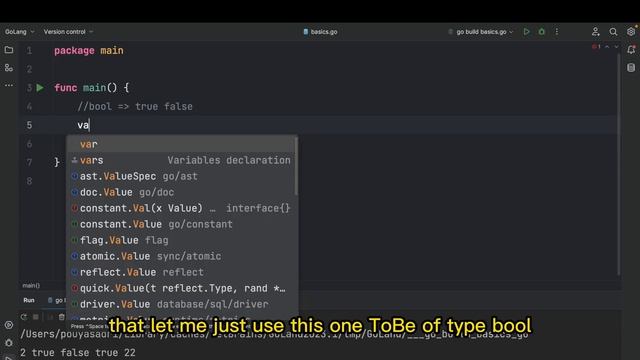Click line number 1 in the gutter
This screenshot has height=360, width=640.
click(x=29, y=51)
